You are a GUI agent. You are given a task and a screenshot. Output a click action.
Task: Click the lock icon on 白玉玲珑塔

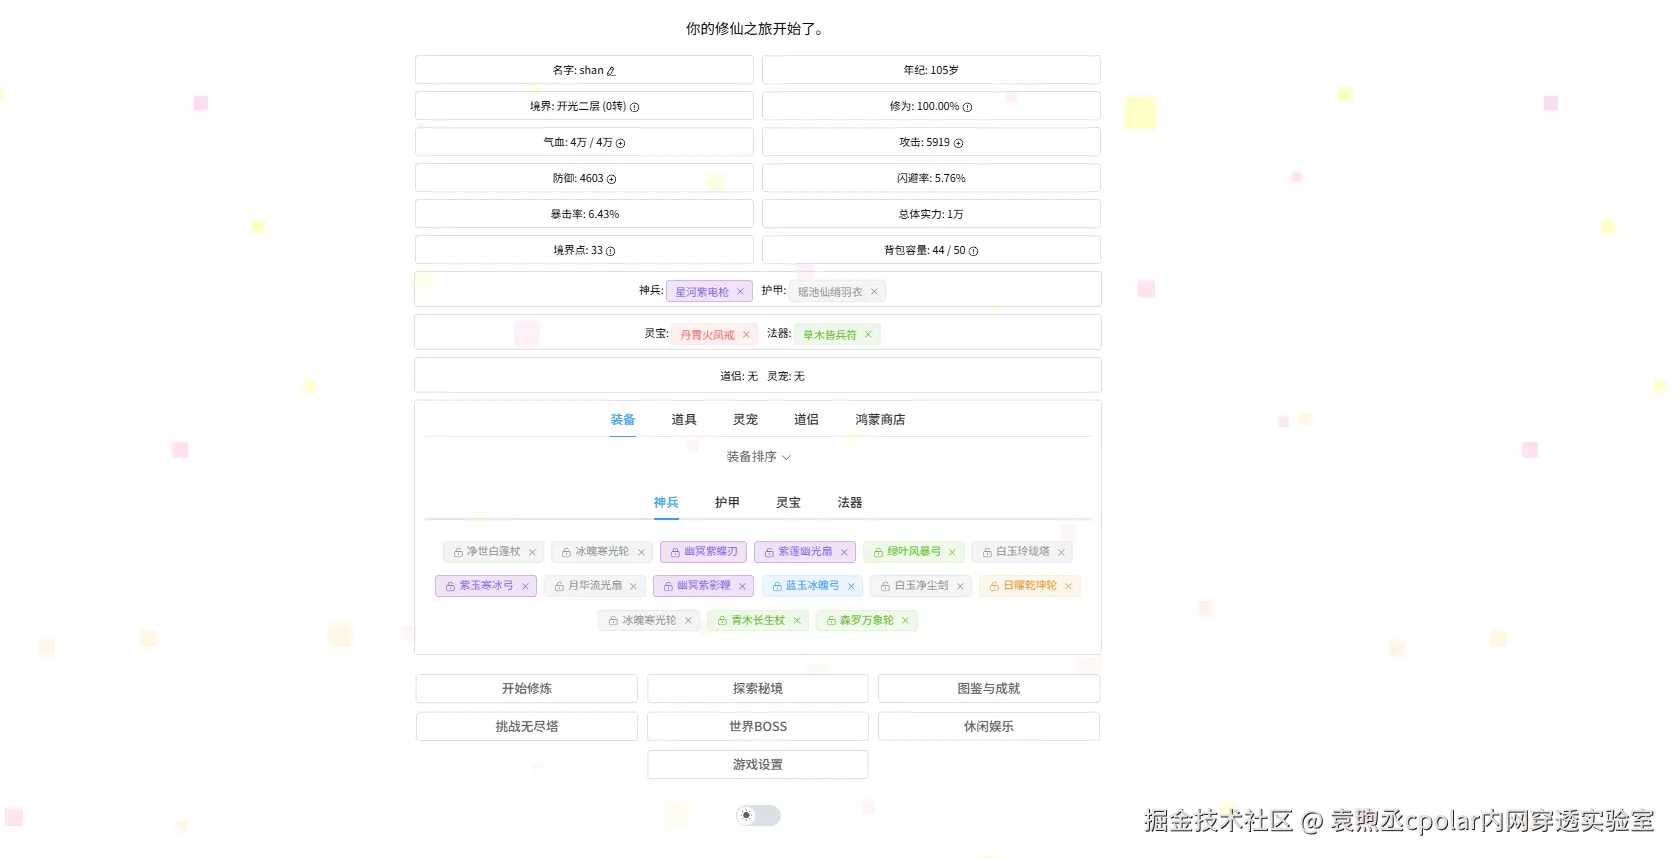[987, 552]
